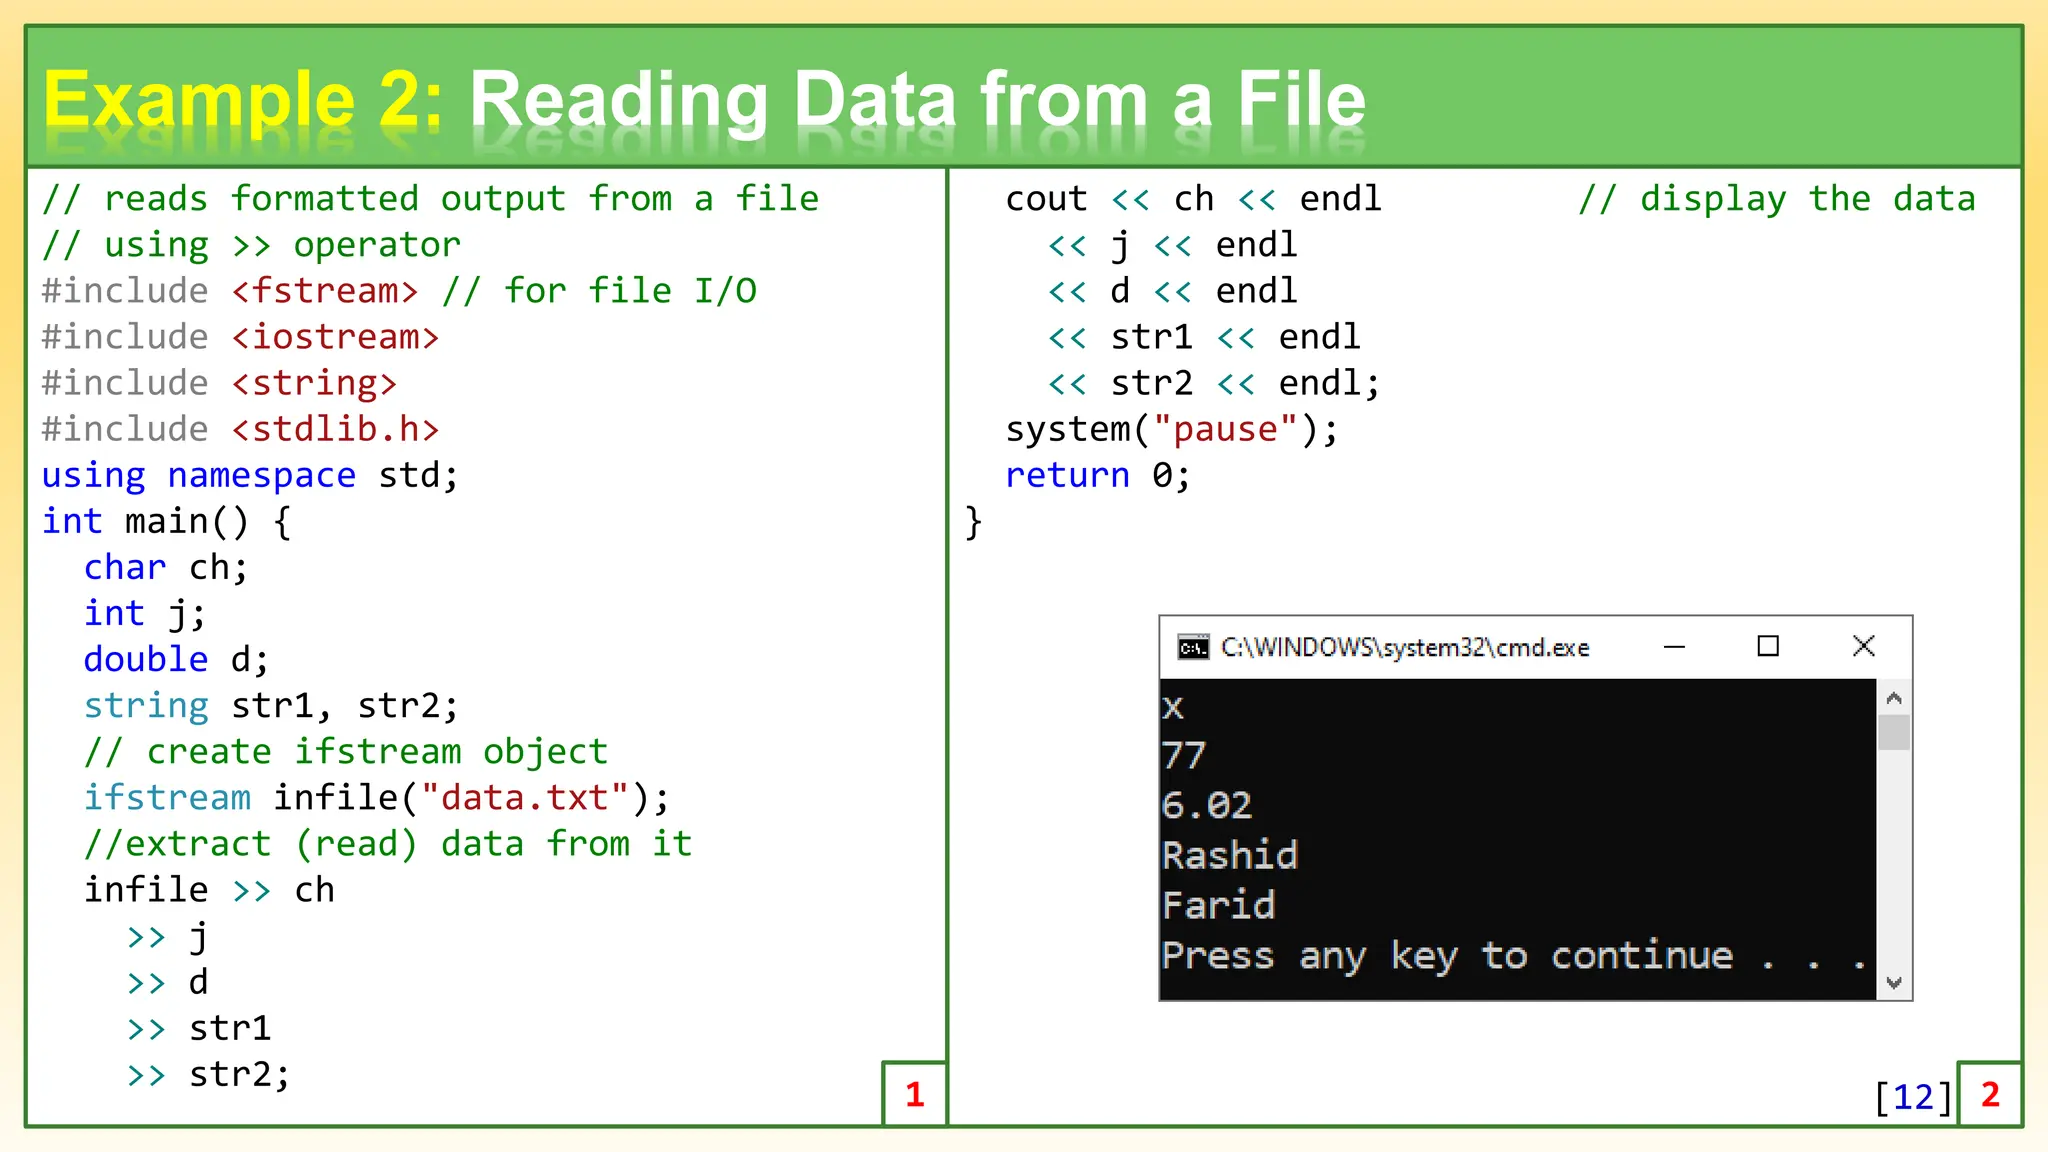This screenshot has height=1152, width=2048.
Task: Click the console scrollbar down arrow
Action: tap(1893, 983)
